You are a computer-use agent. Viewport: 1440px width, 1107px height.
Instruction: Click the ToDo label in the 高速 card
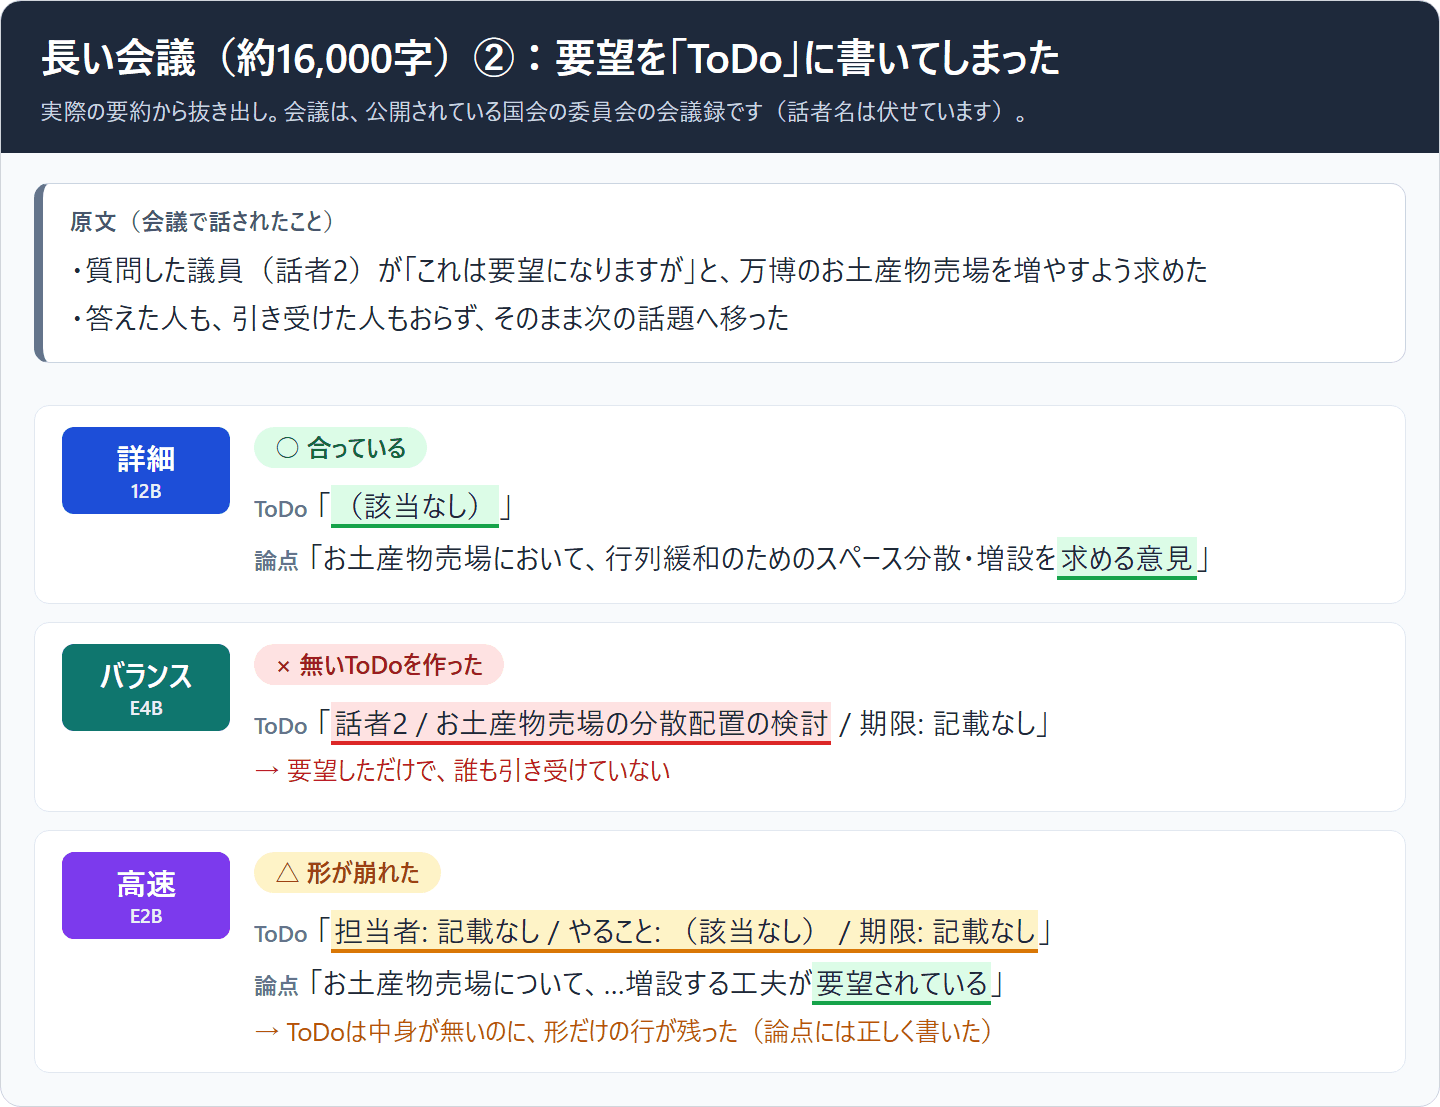(x=281, y=934)
